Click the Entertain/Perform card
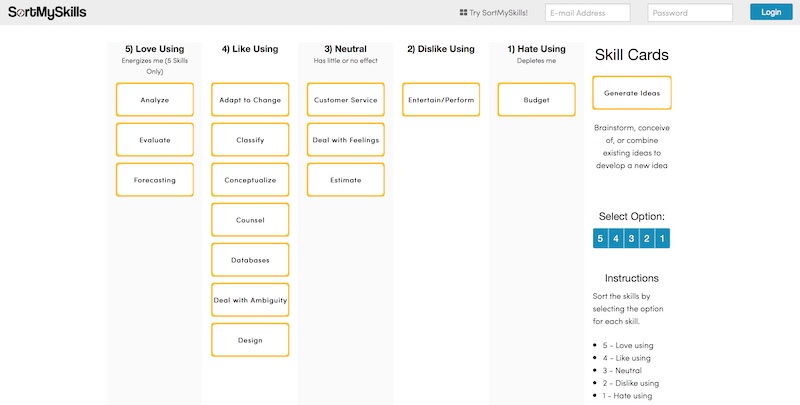 441,100
